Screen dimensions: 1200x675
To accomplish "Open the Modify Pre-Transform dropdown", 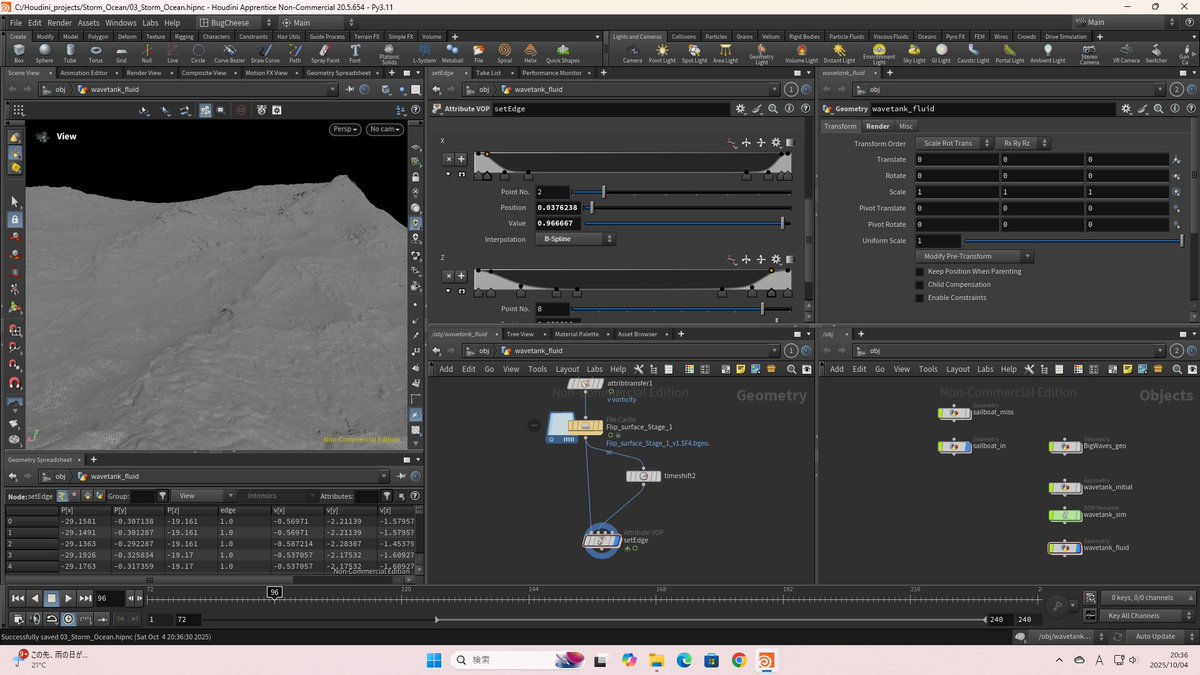I will point(975,257).
